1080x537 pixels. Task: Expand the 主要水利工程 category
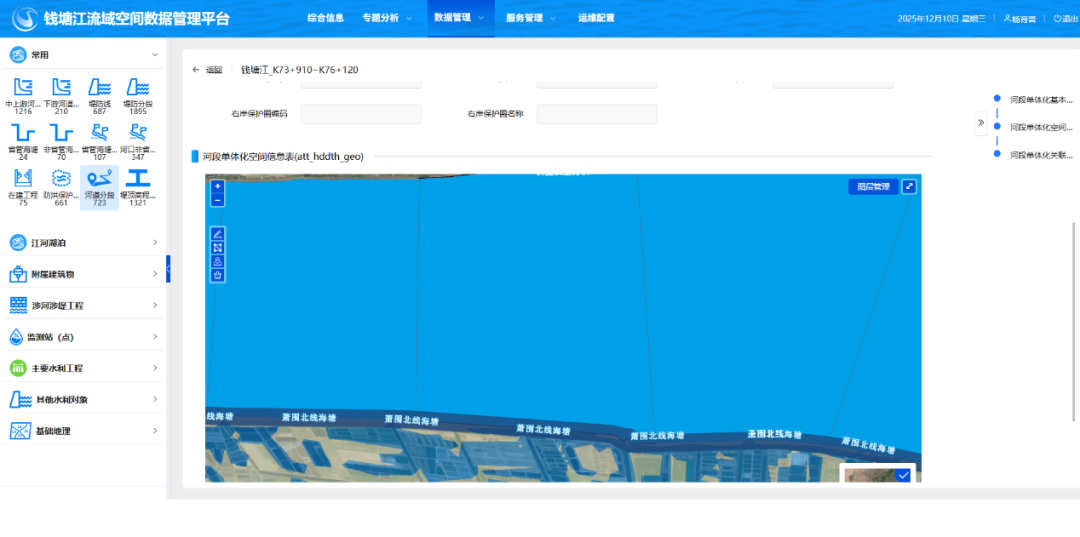pos(83,368)
